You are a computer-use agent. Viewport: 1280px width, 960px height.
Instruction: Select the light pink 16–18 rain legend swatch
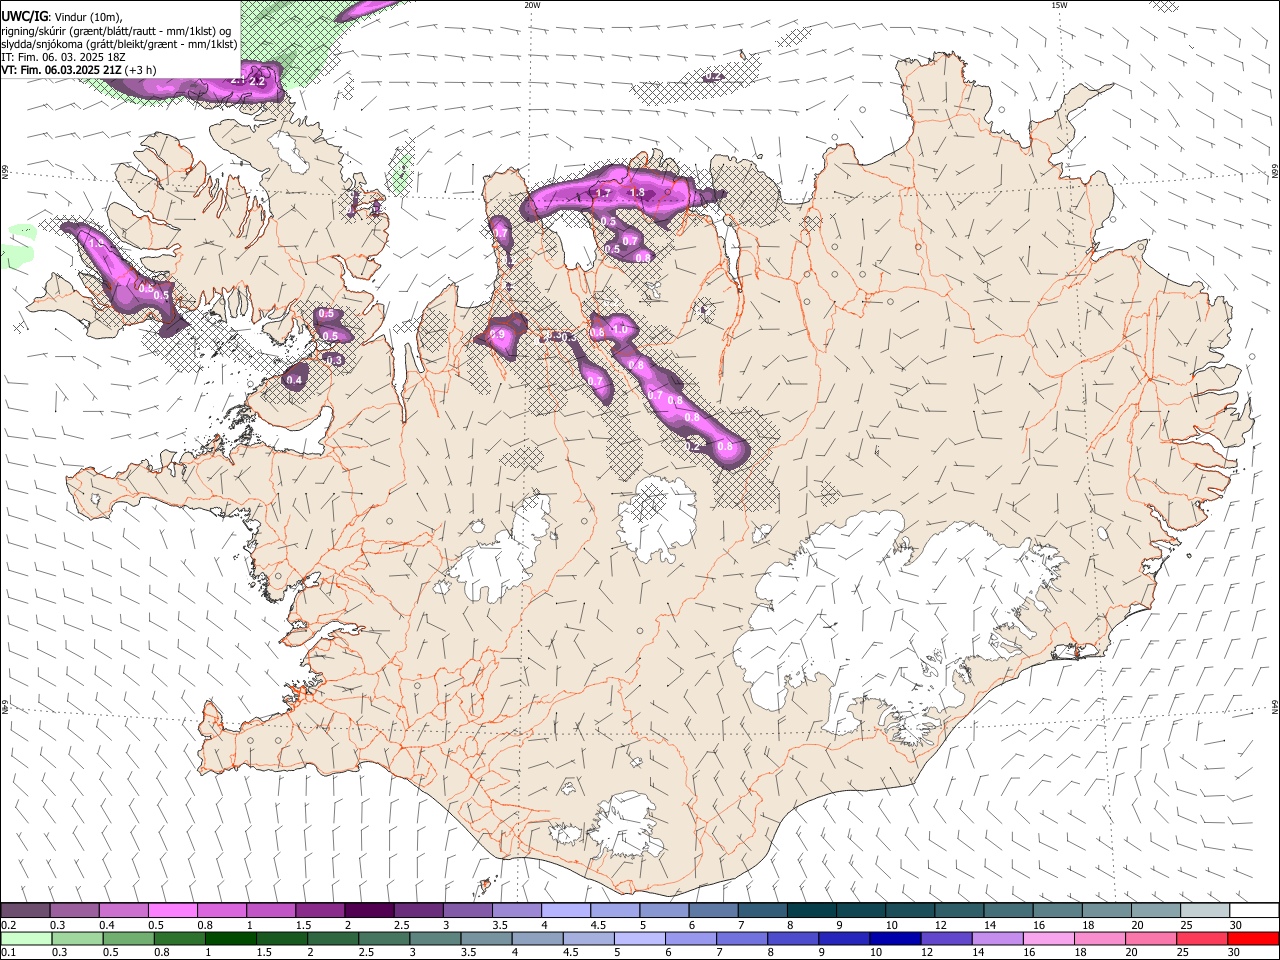[1049, 938]
